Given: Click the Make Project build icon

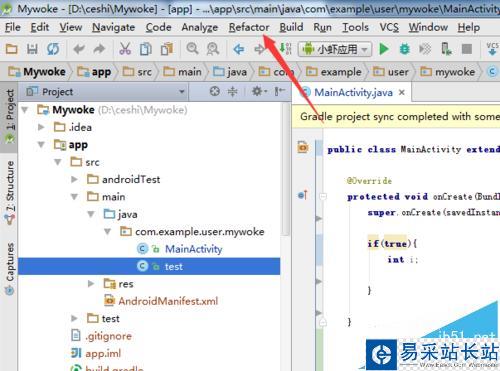Looking at the screenshot, I should coord(286,49).
